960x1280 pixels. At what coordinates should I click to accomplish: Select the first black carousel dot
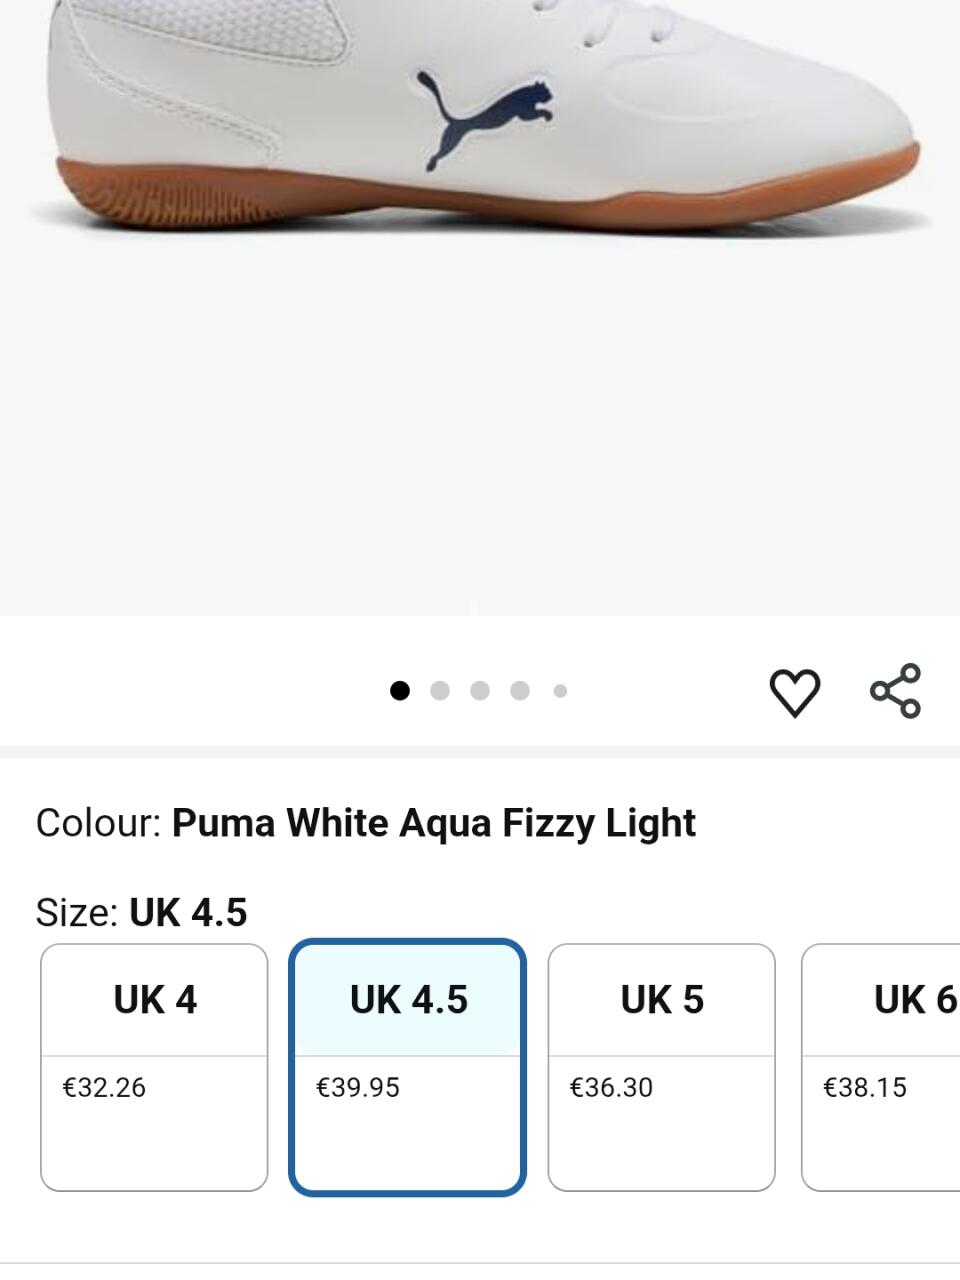(x=400, y=691)
